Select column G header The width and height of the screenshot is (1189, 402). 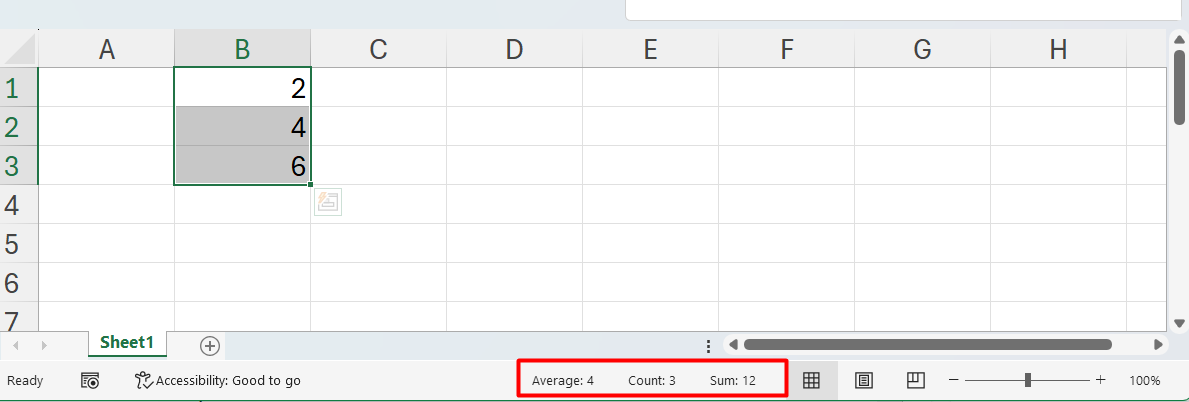pos(922,49)
